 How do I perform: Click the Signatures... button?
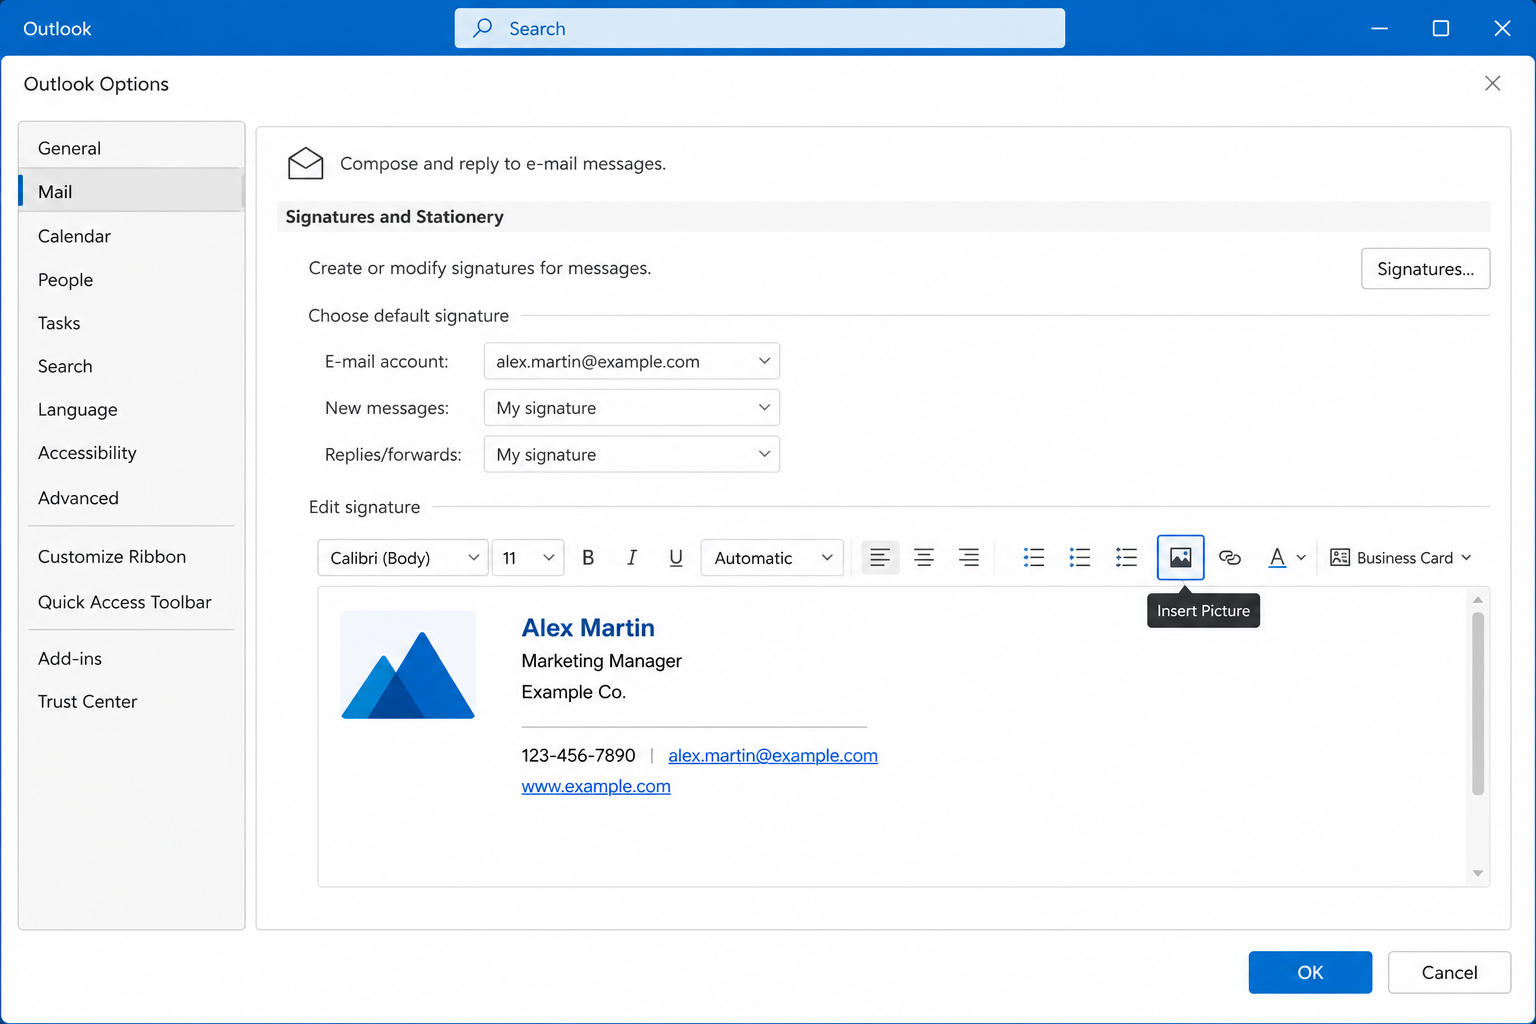click(x=1425, y=269)
